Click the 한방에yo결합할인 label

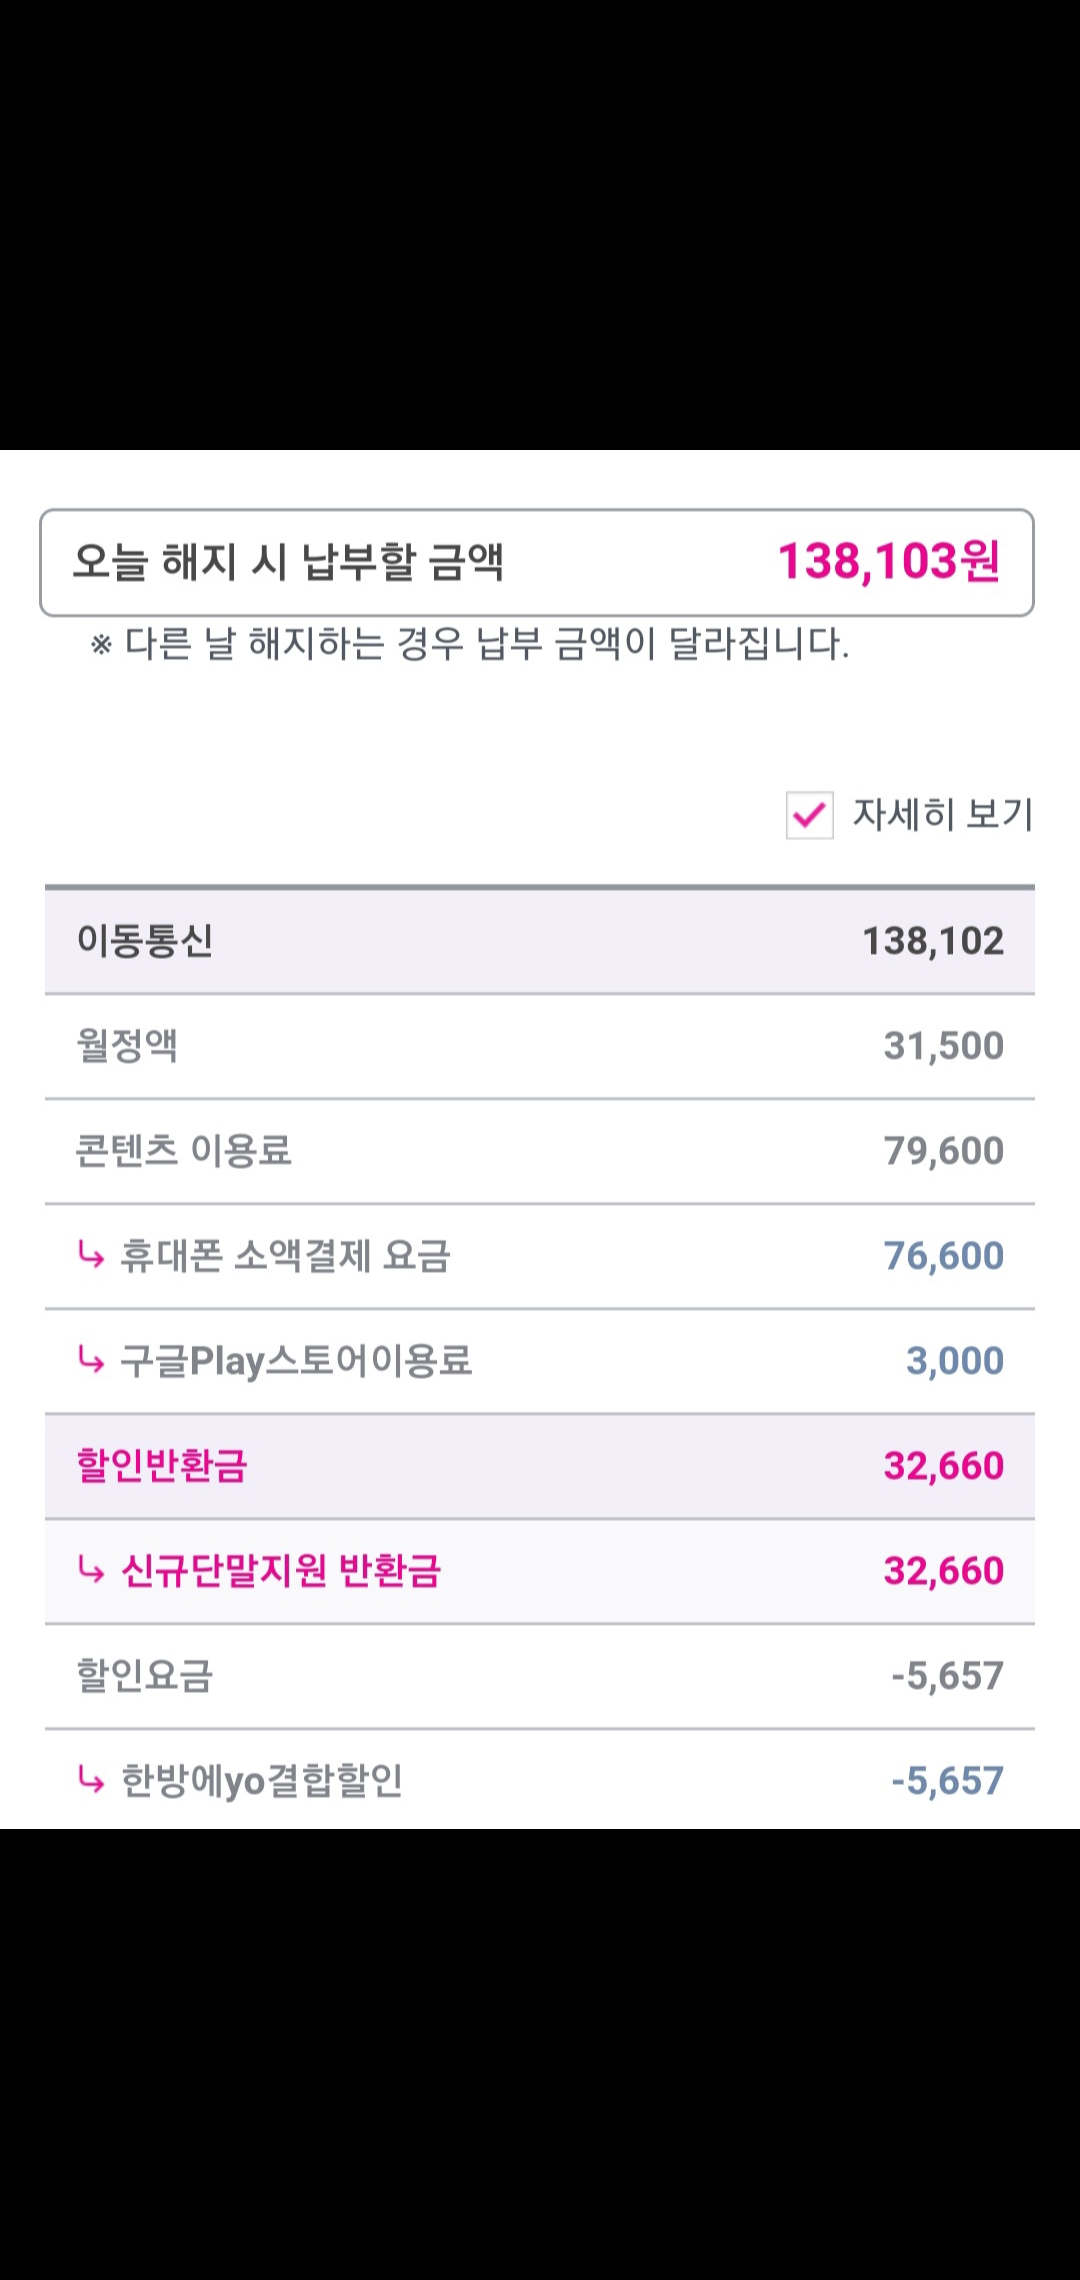click(x=262, y=1781)
